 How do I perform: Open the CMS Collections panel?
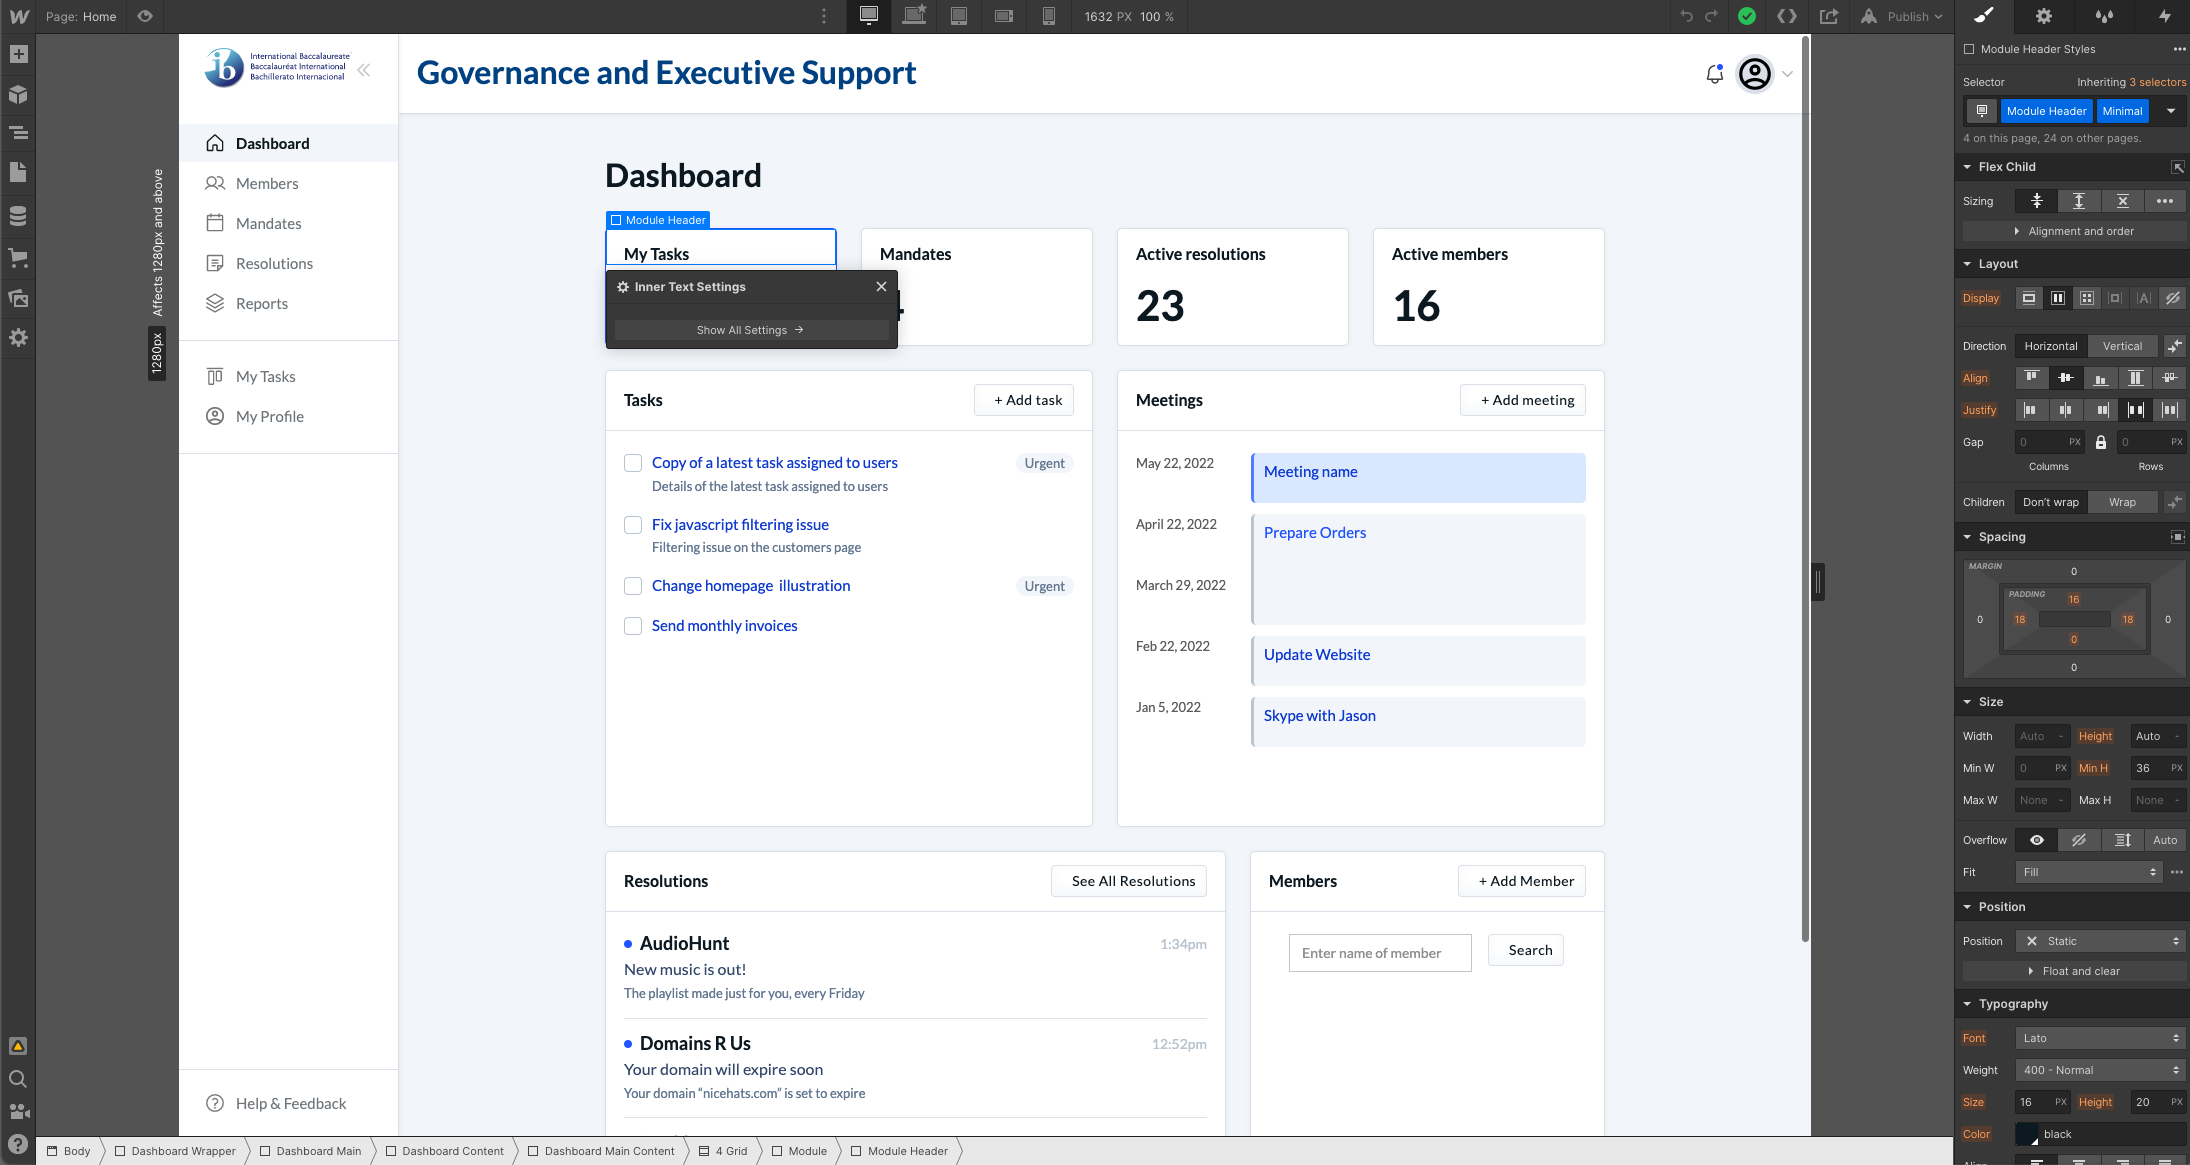tap(18, 215)
